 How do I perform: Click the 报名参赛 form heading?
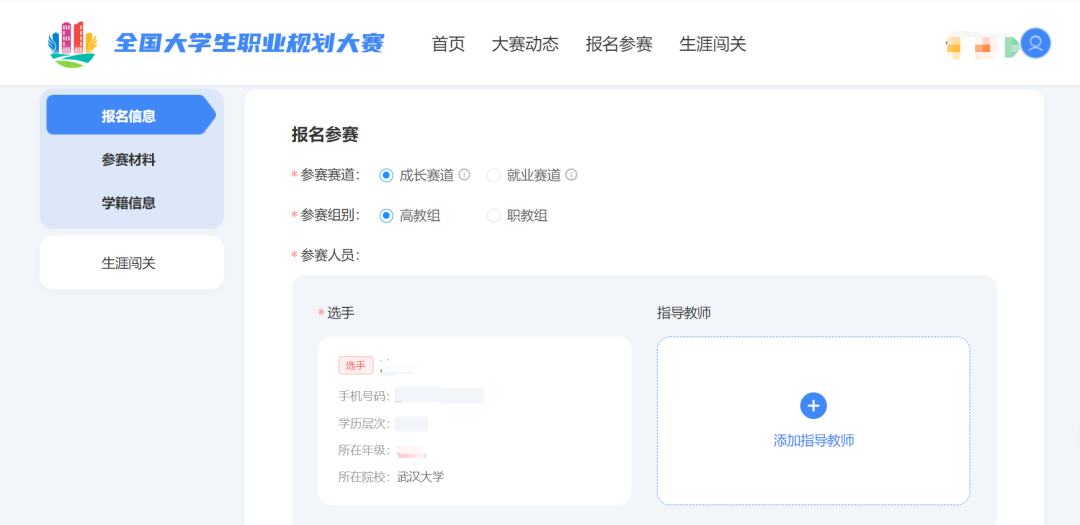325,135
